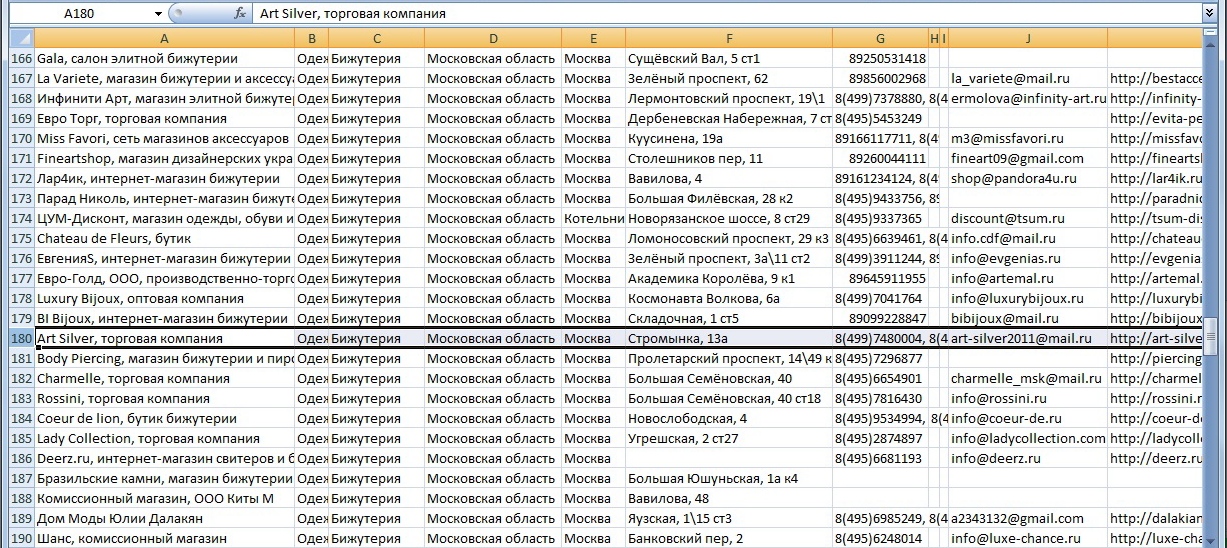The height and width of the screenshot is (548, 1227).
Task: Open the Name Box dropdown arrow
Action: [158, 14]
